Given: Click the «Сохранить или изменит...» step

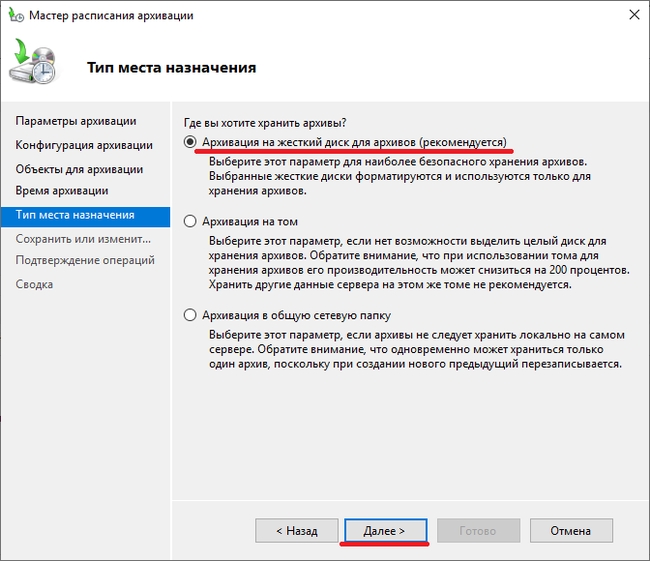Looking at the screenshot, I should pyautogui.click(x=83, y=239).
